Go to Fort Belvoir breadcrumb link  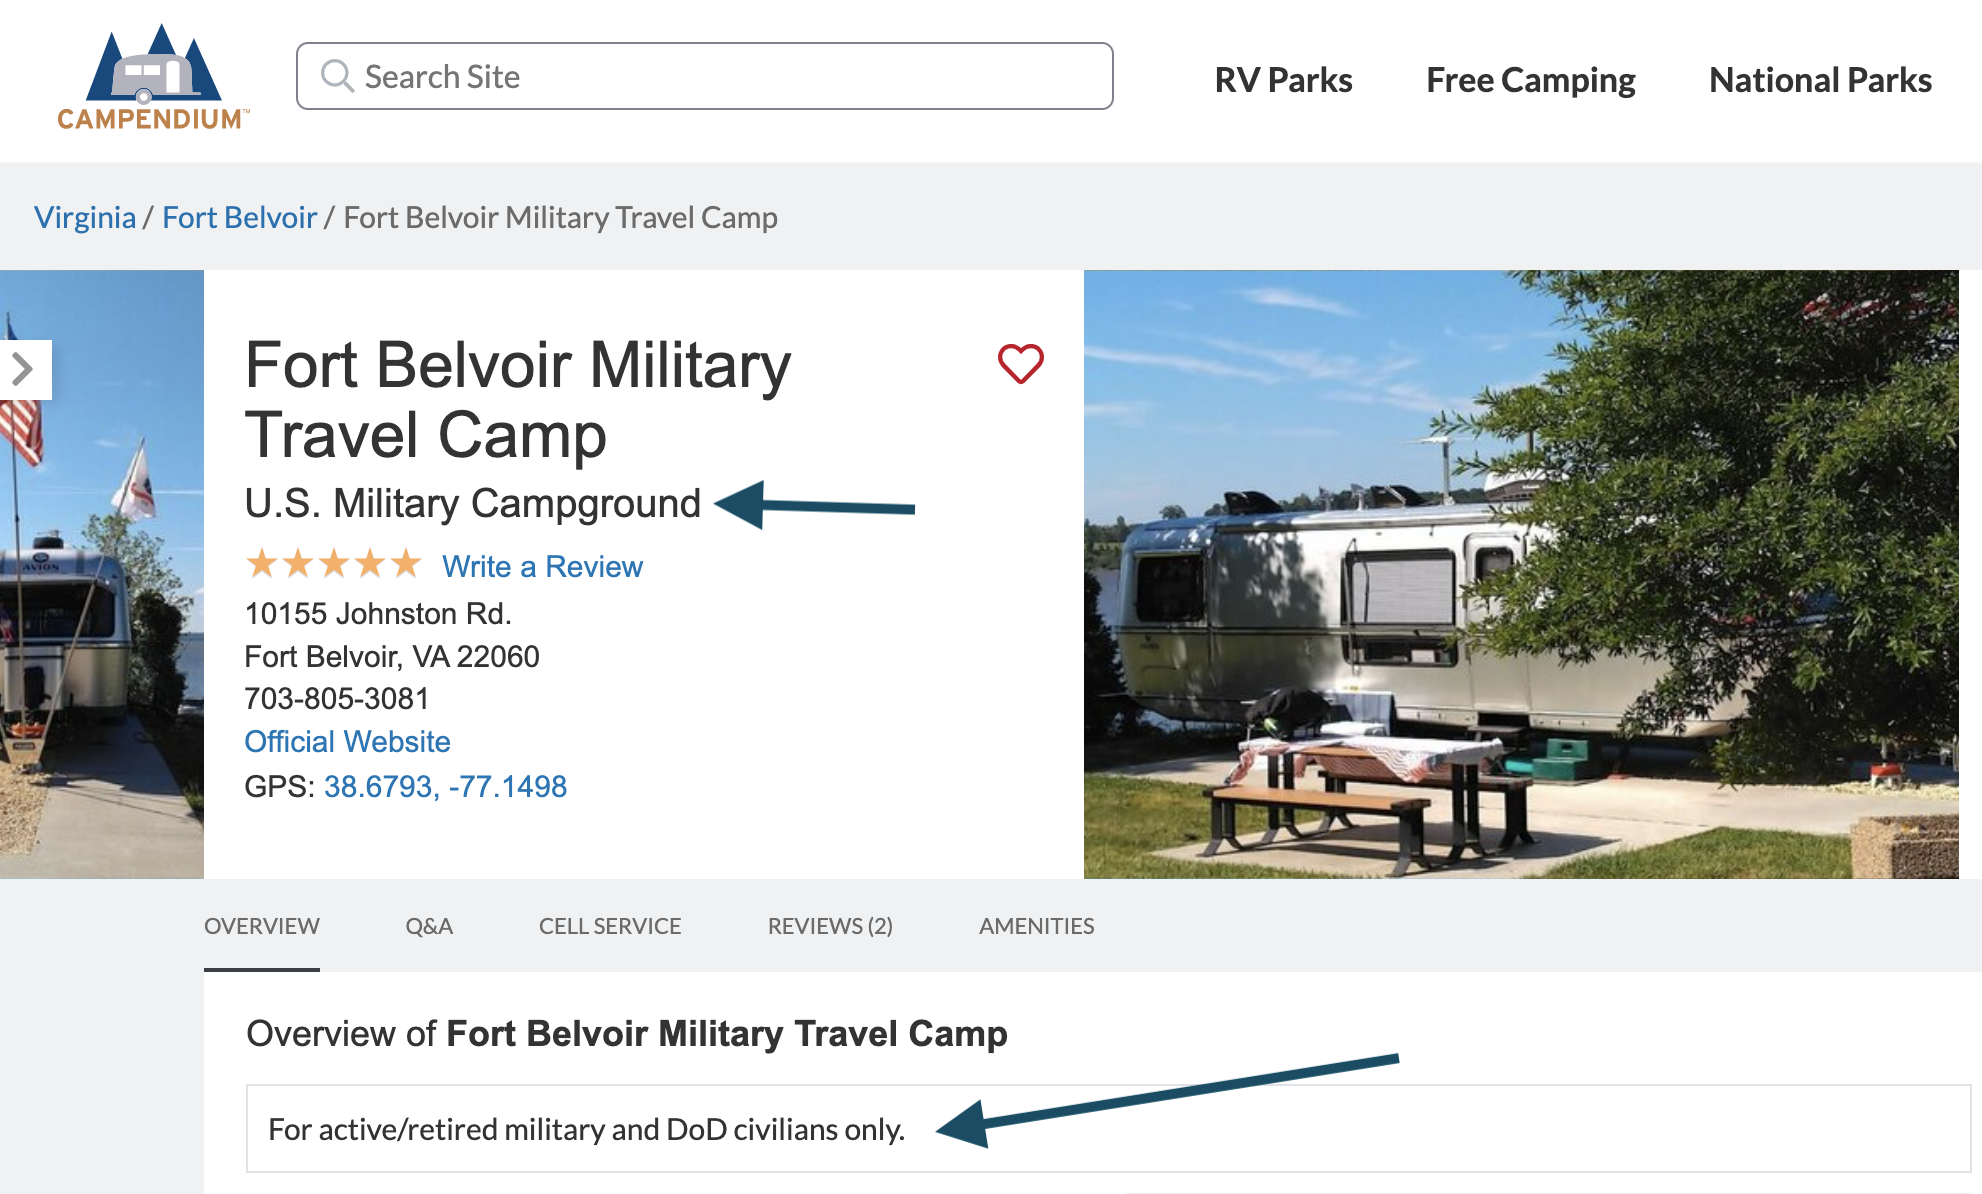pyautogui.click(x=240, y=217)
